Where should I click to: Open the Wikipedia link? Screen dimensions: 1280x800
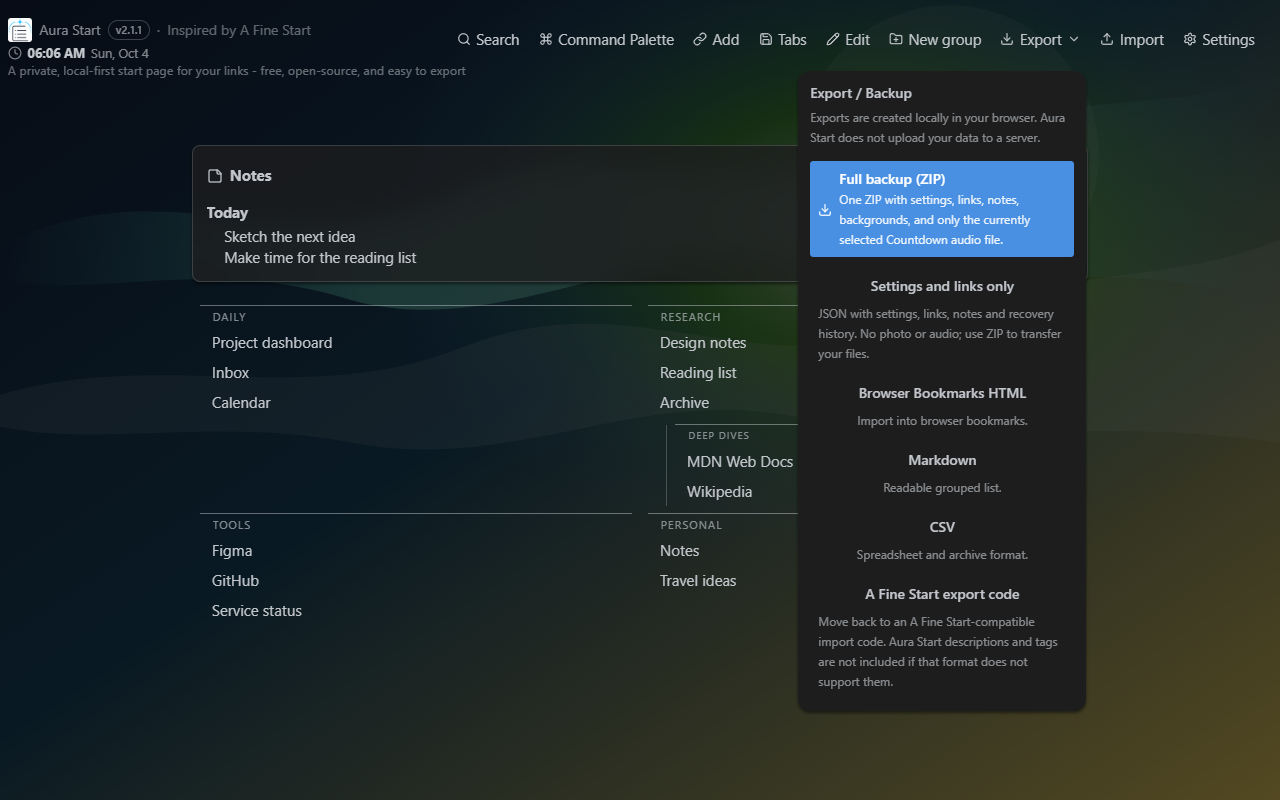(720, 492)
